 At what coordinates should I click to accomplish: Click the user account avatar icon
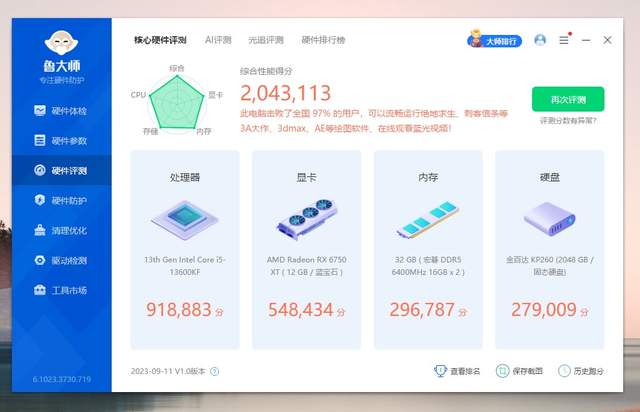point(540,40)
